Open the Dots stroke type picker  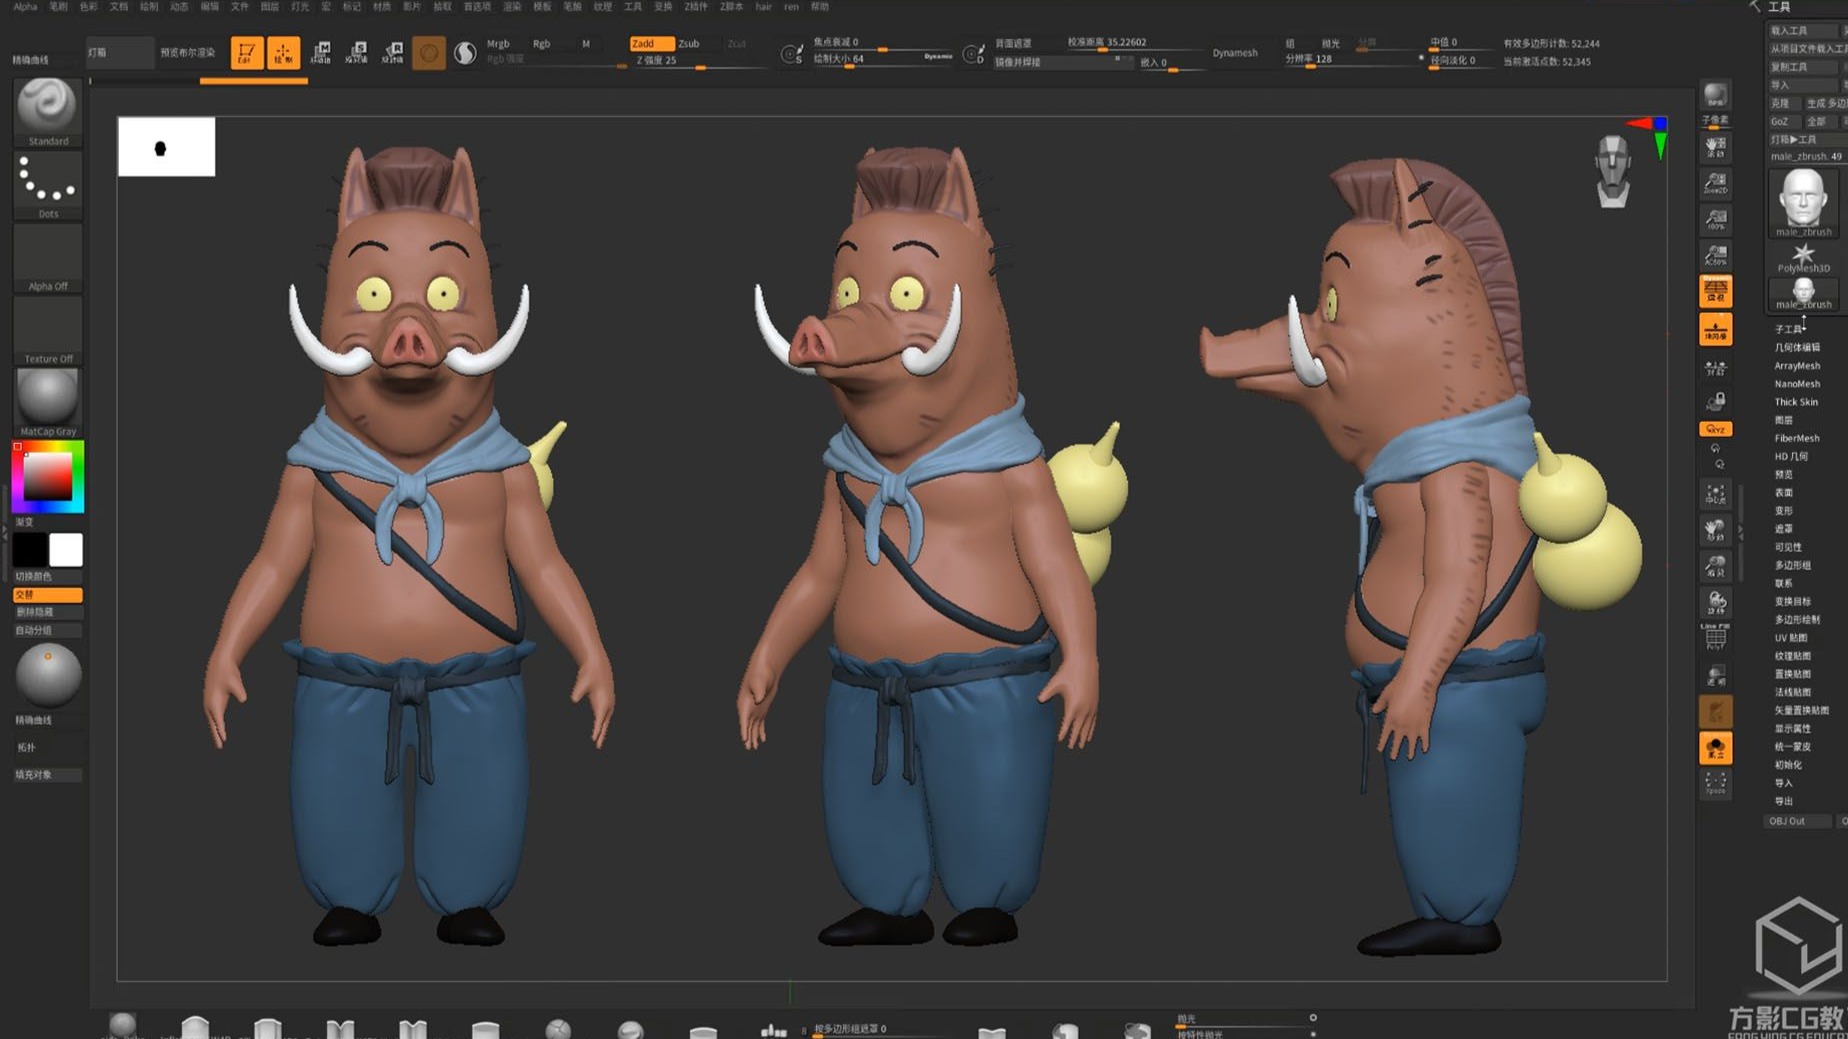click(47, 185)
